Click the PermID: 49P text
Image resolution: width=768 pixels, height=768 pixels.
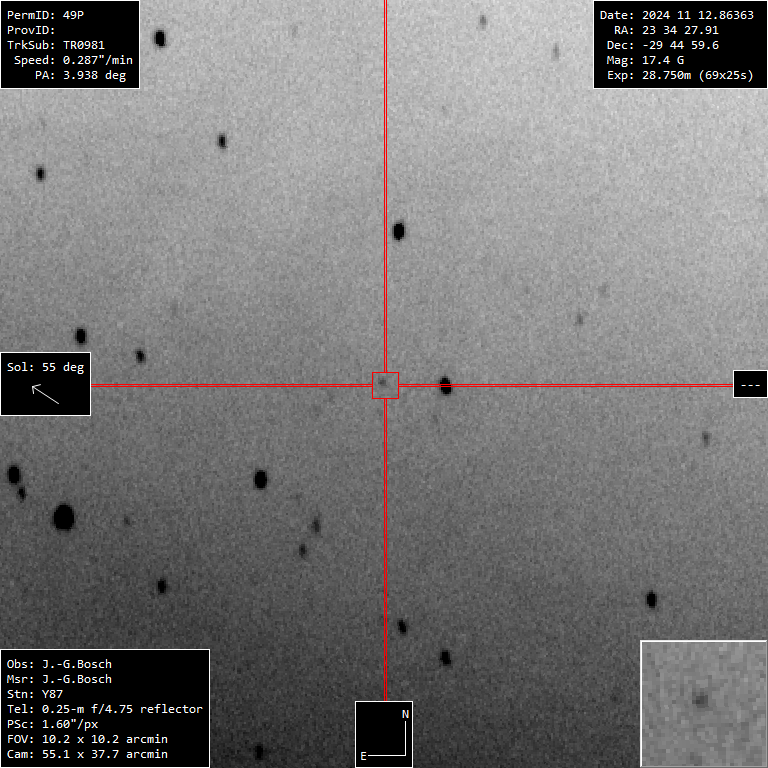tap(46, 15)
